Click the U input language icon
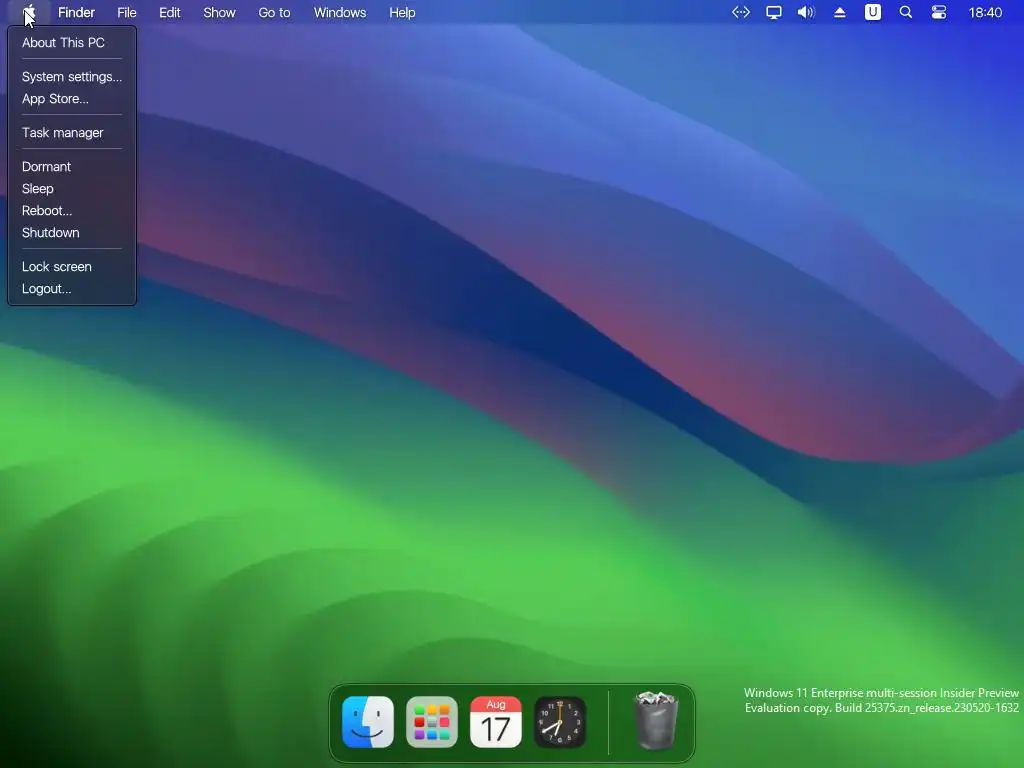Image resolution: width=1024 pixels, height=768 pixels. tap(872, 12)
